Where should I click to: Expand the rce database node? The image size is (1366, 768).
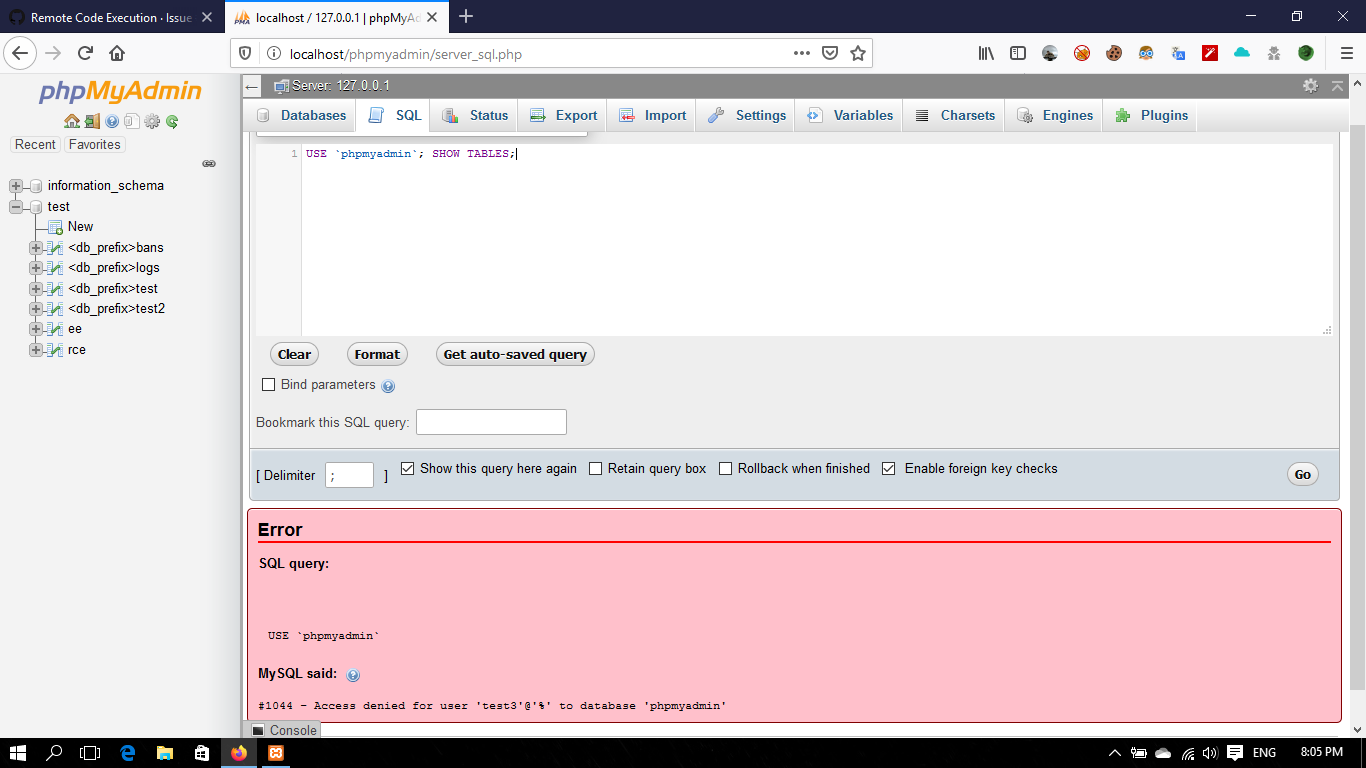[35, 349]
